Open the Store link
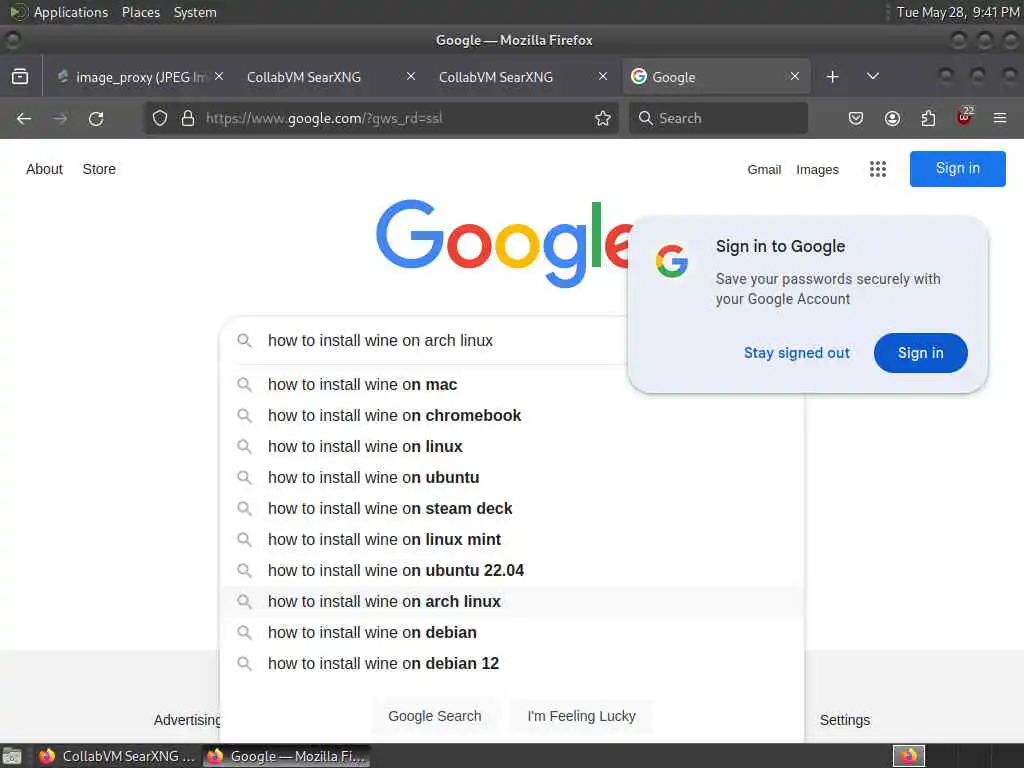 pyautogui.click(x=99, y=169)
